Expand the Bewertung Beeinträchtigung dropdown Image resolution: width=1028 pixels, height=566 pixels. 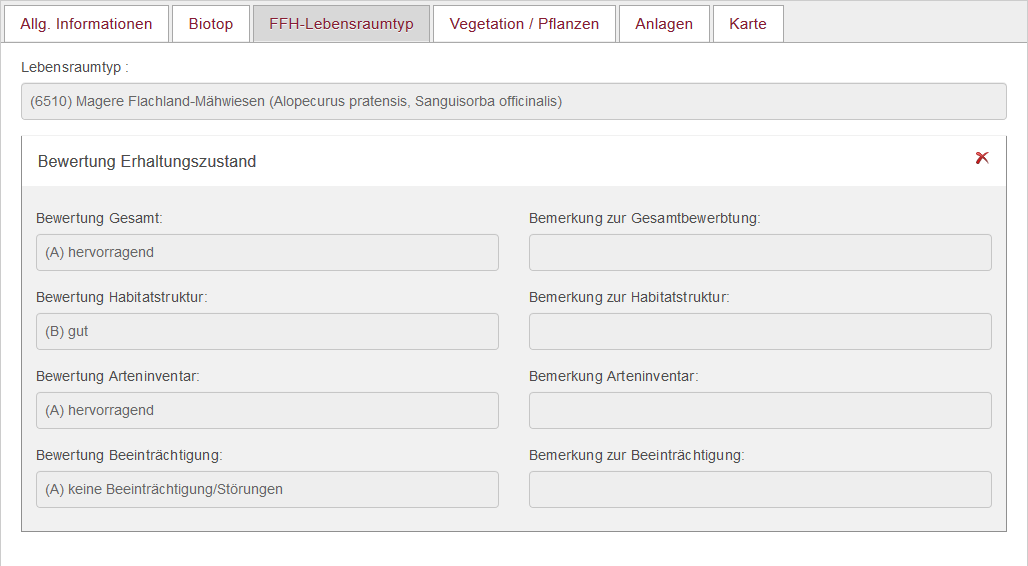(x=267, y=489)
